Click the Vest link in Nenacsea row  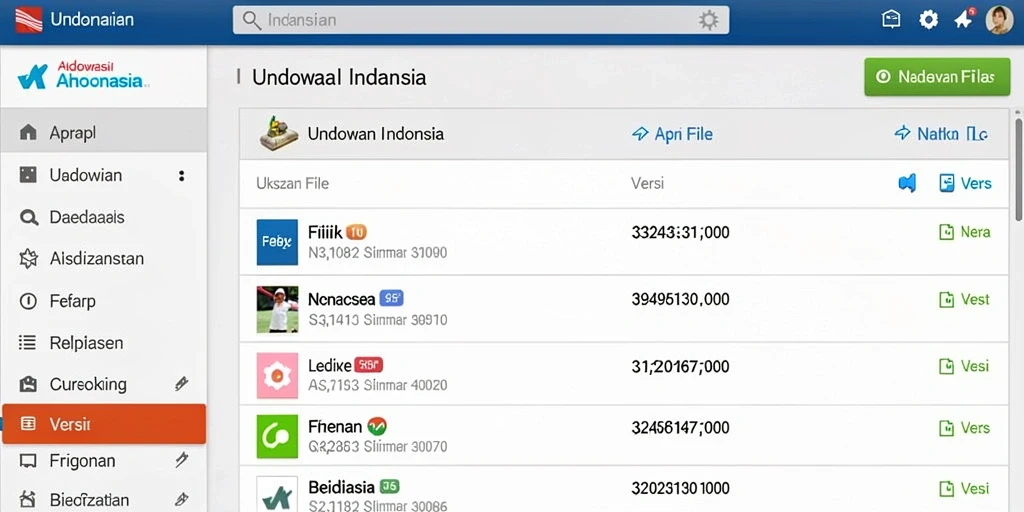(x=965, y=300)
